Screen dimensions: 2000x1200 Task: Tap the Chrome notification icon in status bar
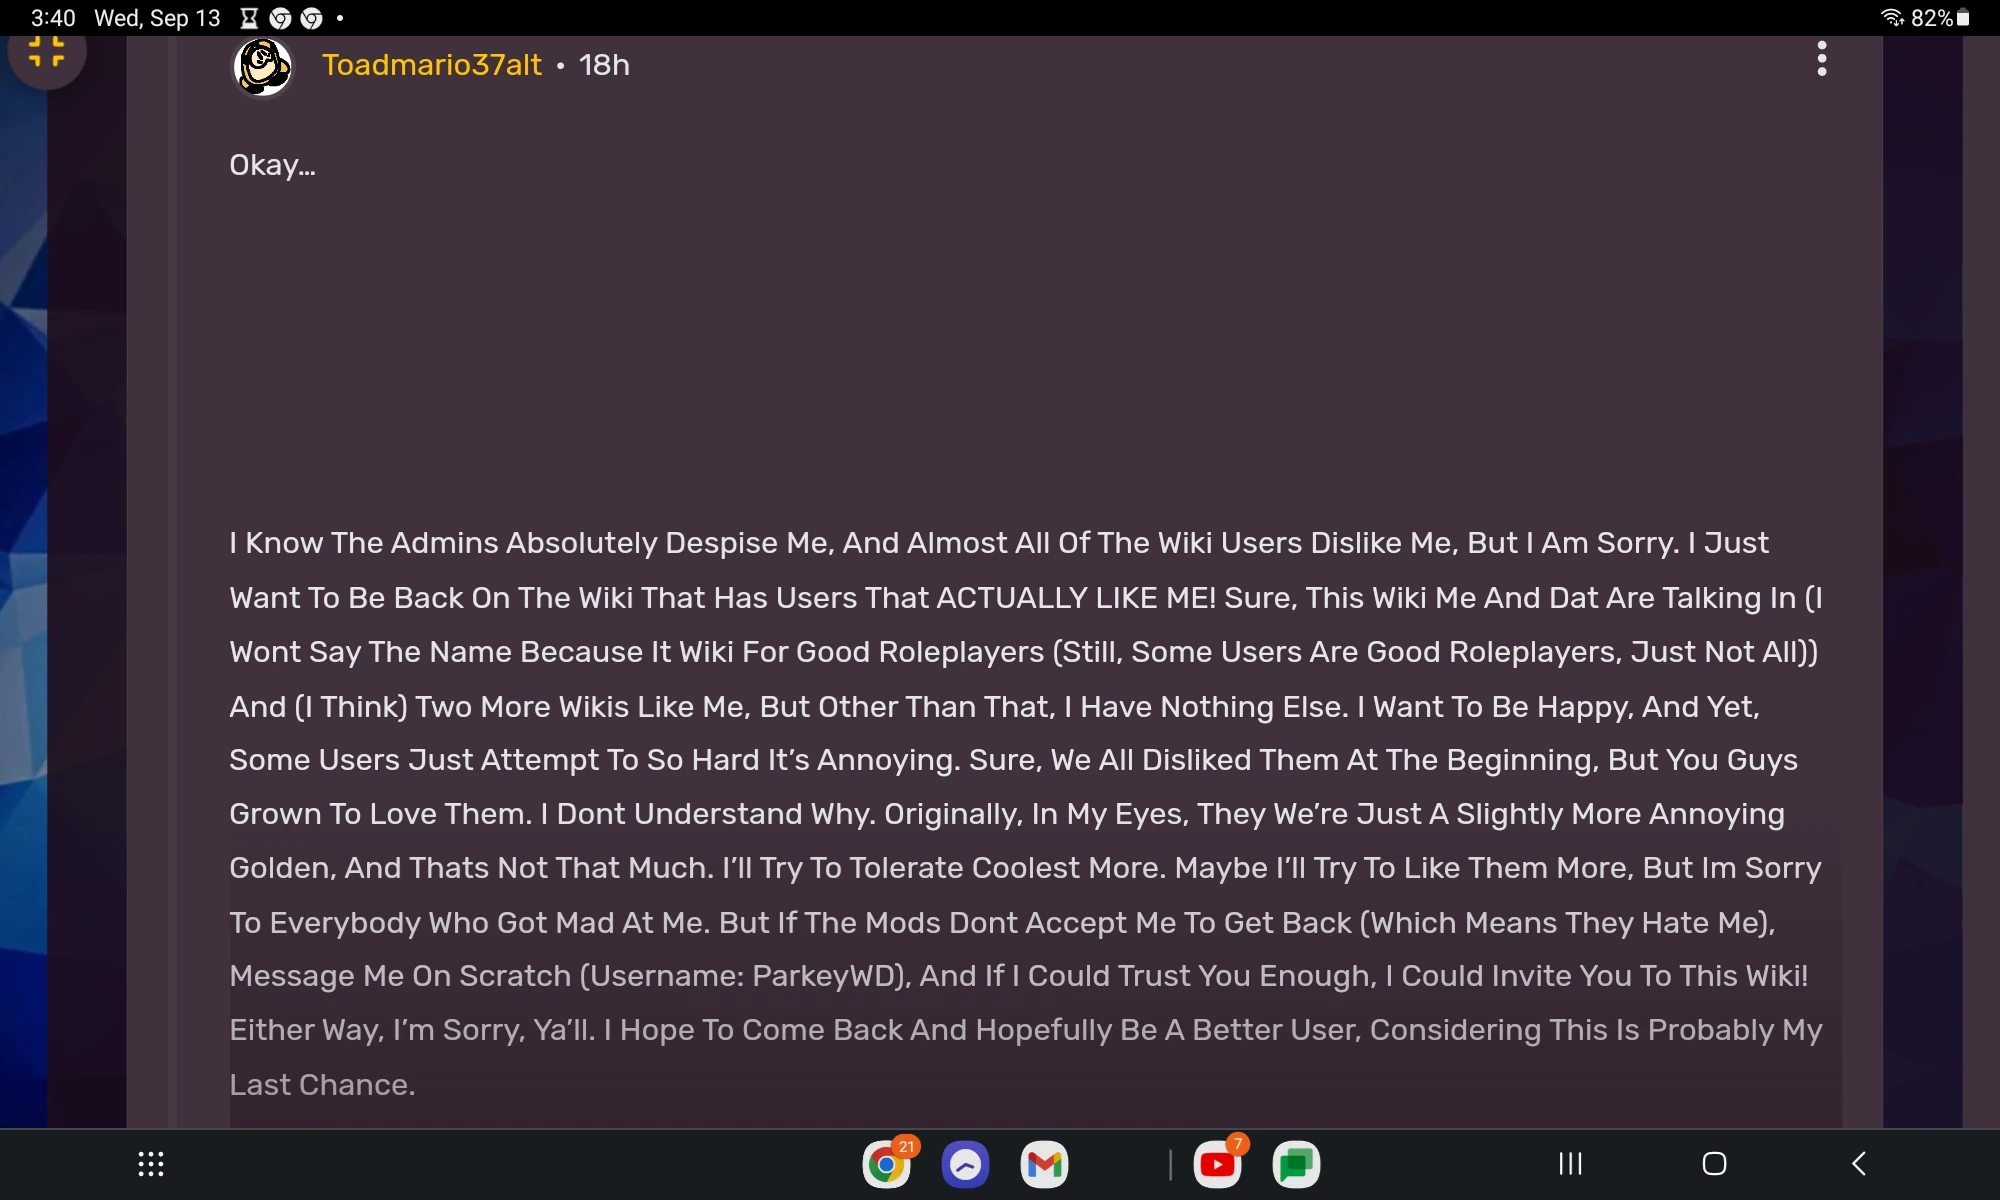(279, 17)
